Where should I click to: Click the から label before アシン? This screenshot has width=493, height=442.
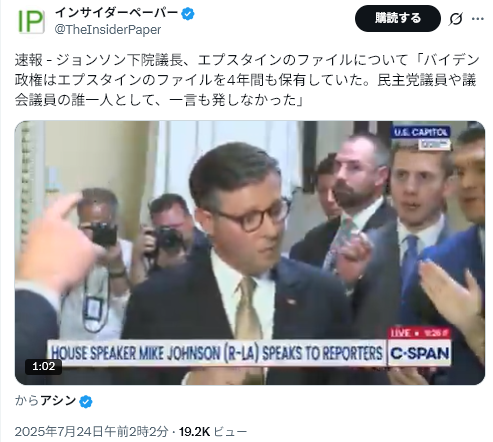click(27, 401)
